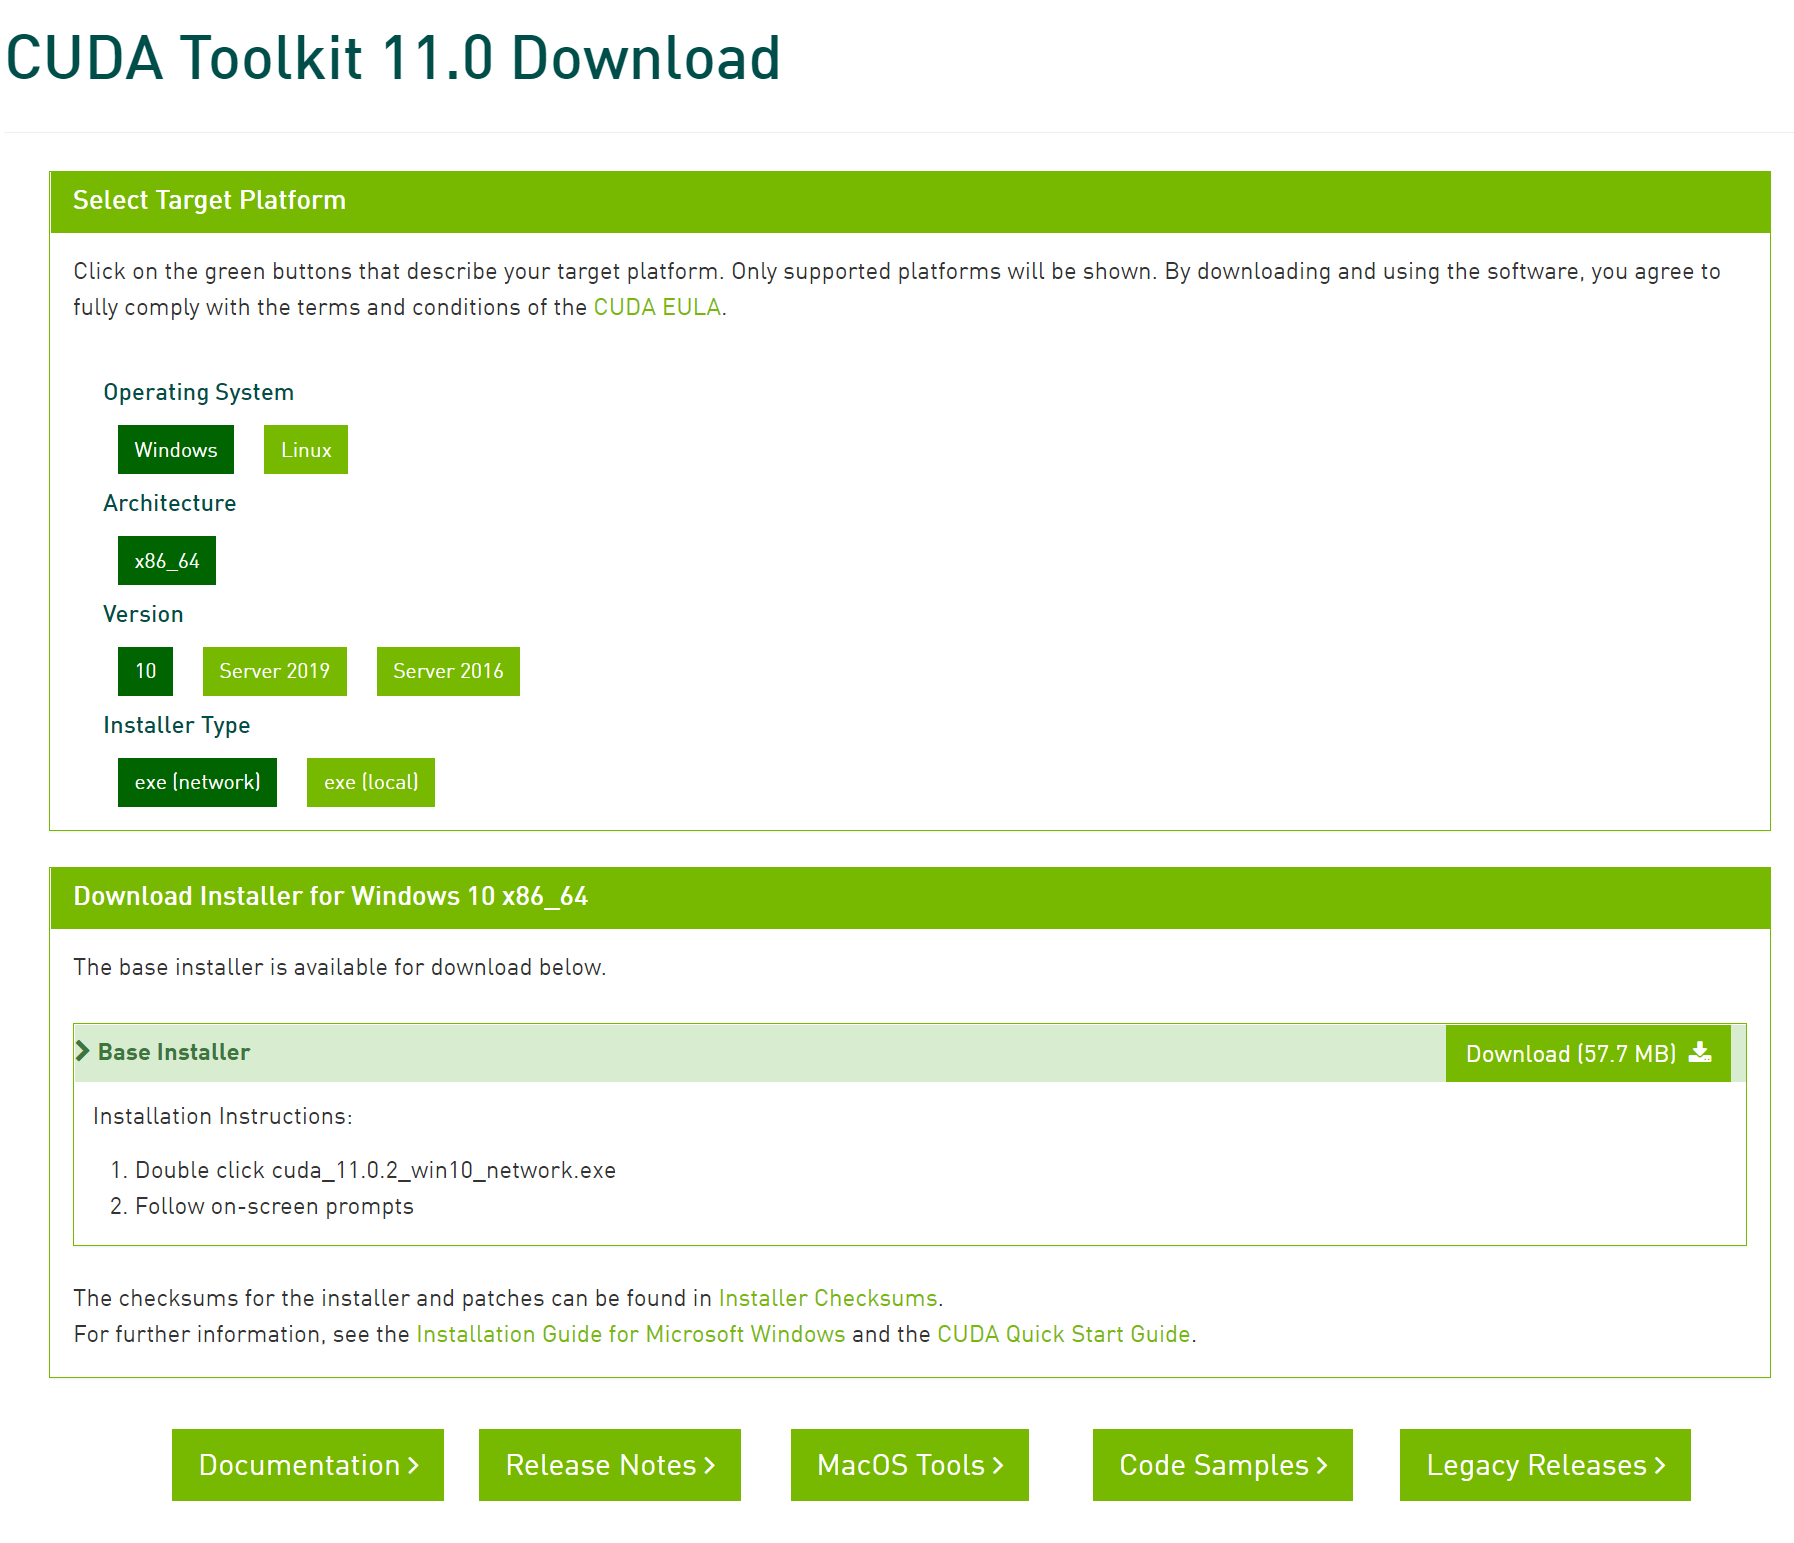Click Download Installer for Windows 10 header
Screen dimensions: 1794x1543
tap(910, 897)
